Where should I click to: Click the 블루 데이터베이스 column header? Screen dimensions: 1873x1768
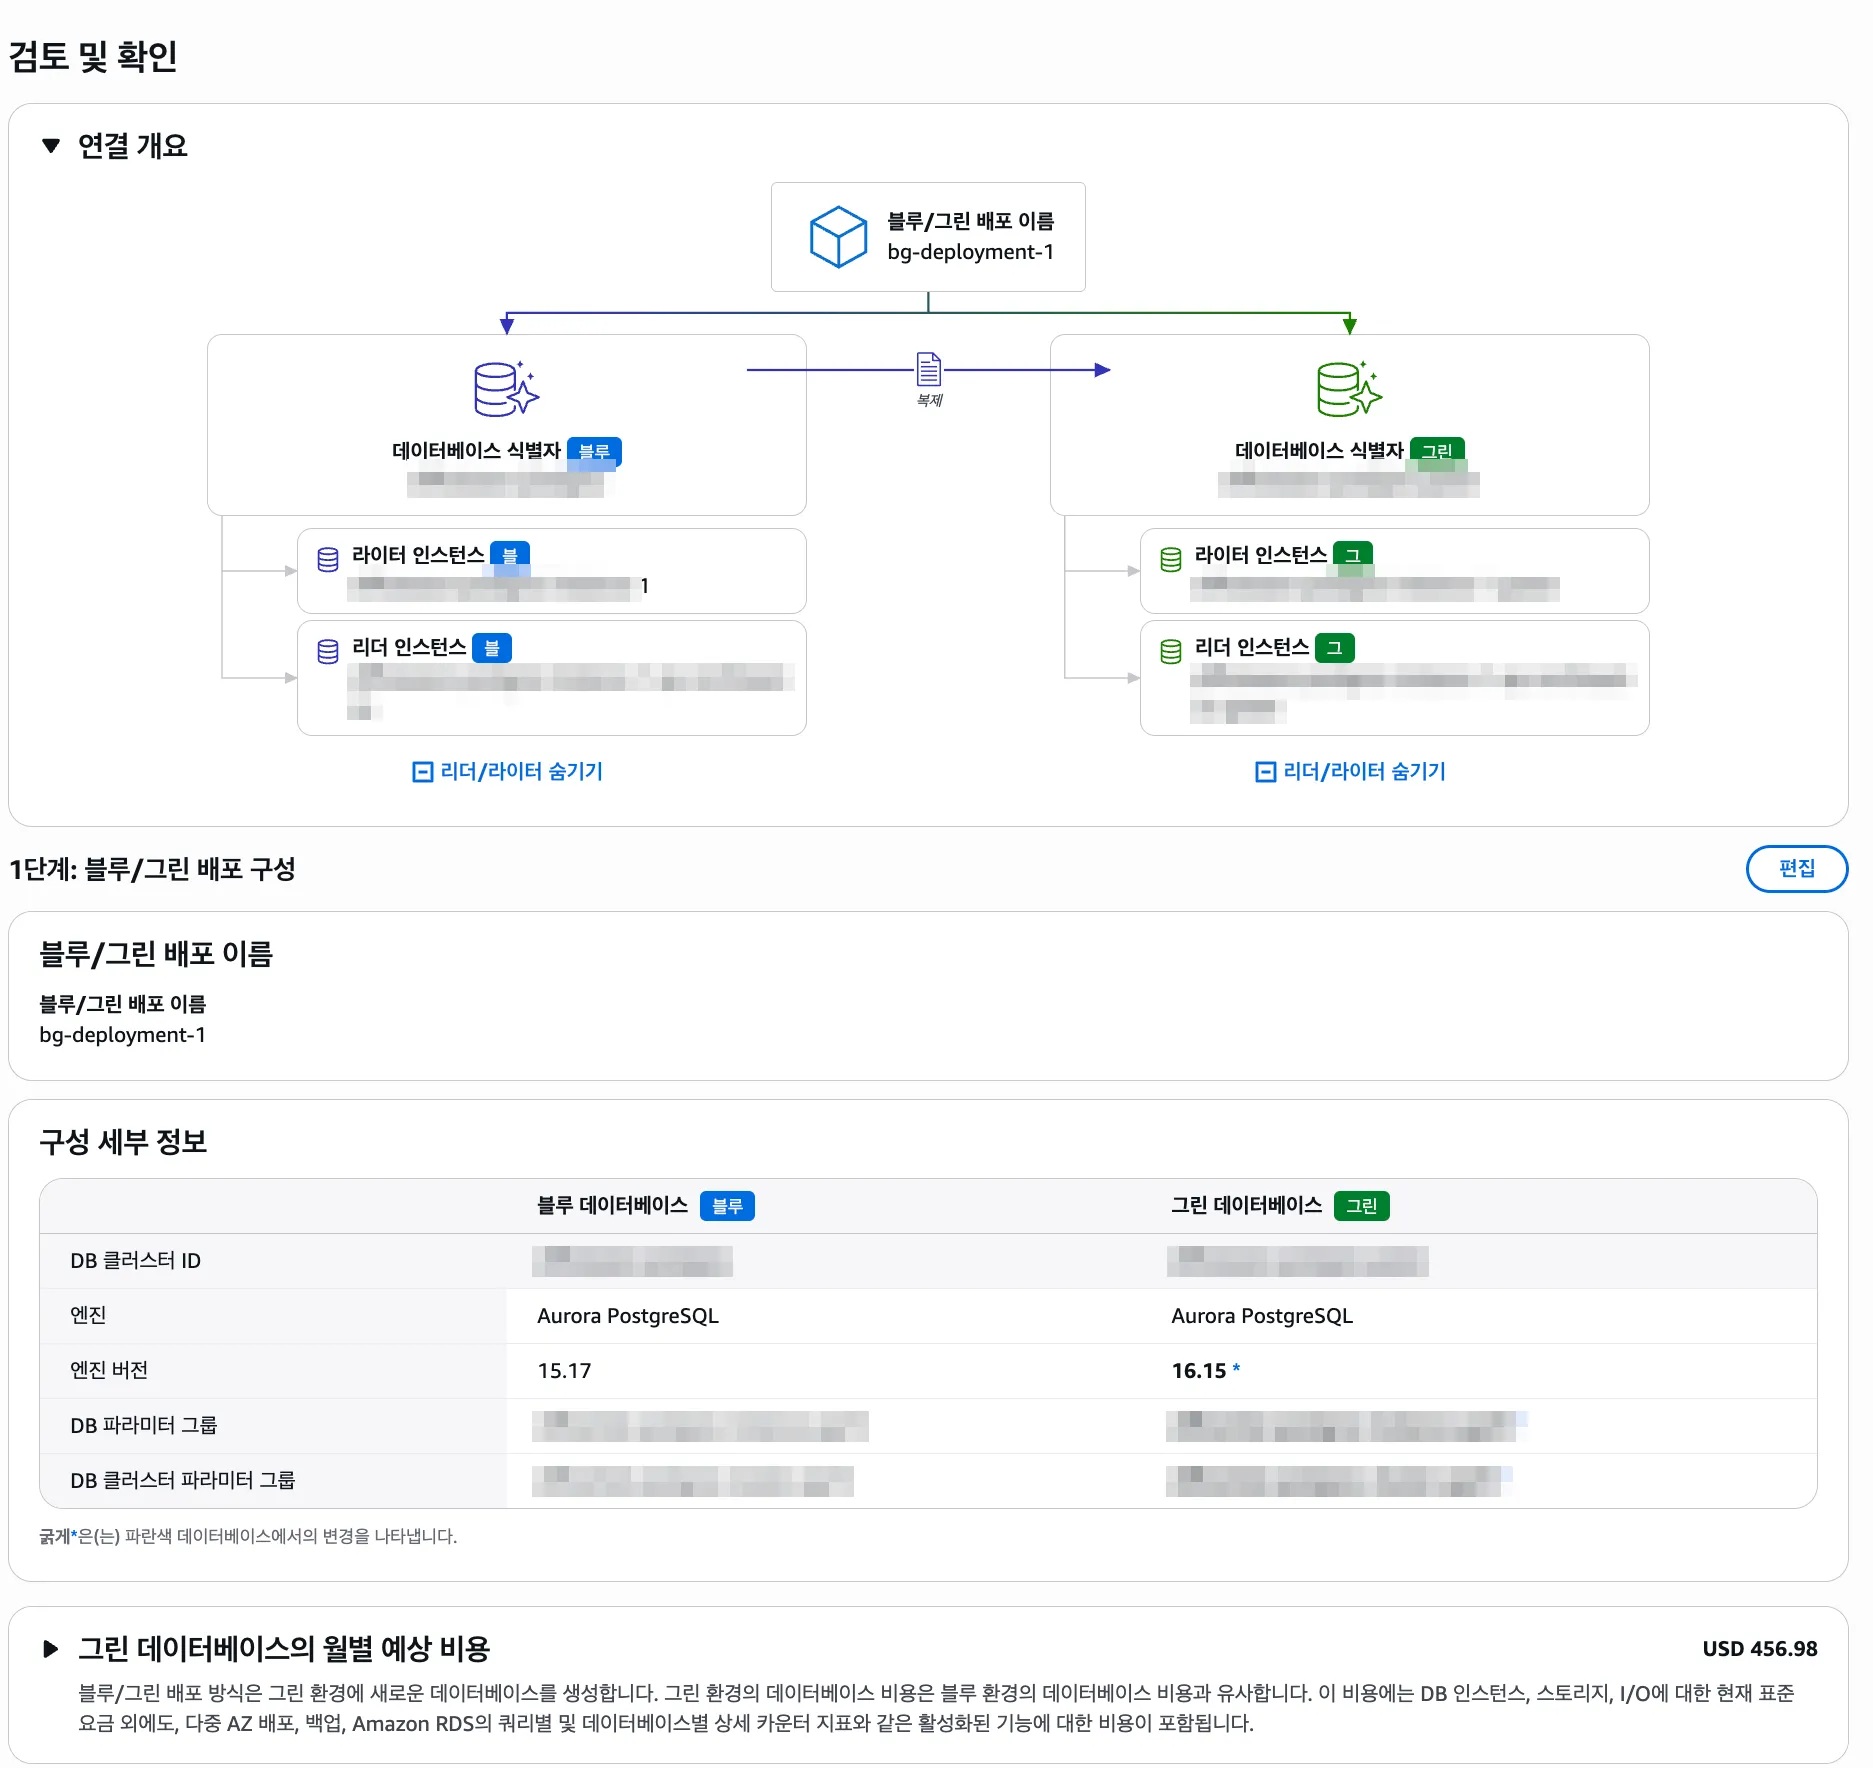[612, 1206]
